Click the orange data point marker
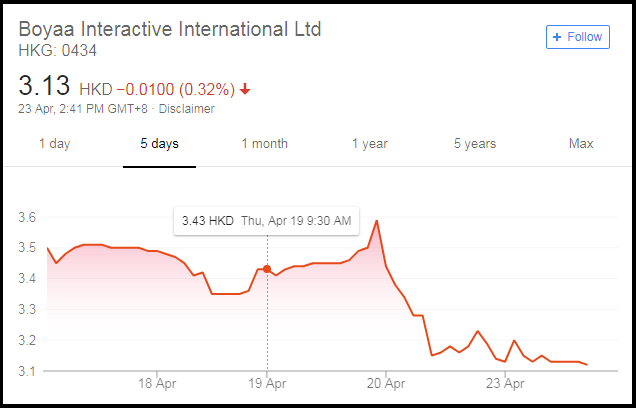Image resolution: width=636 pixels, height=408 pixels. tap(267, 269)
